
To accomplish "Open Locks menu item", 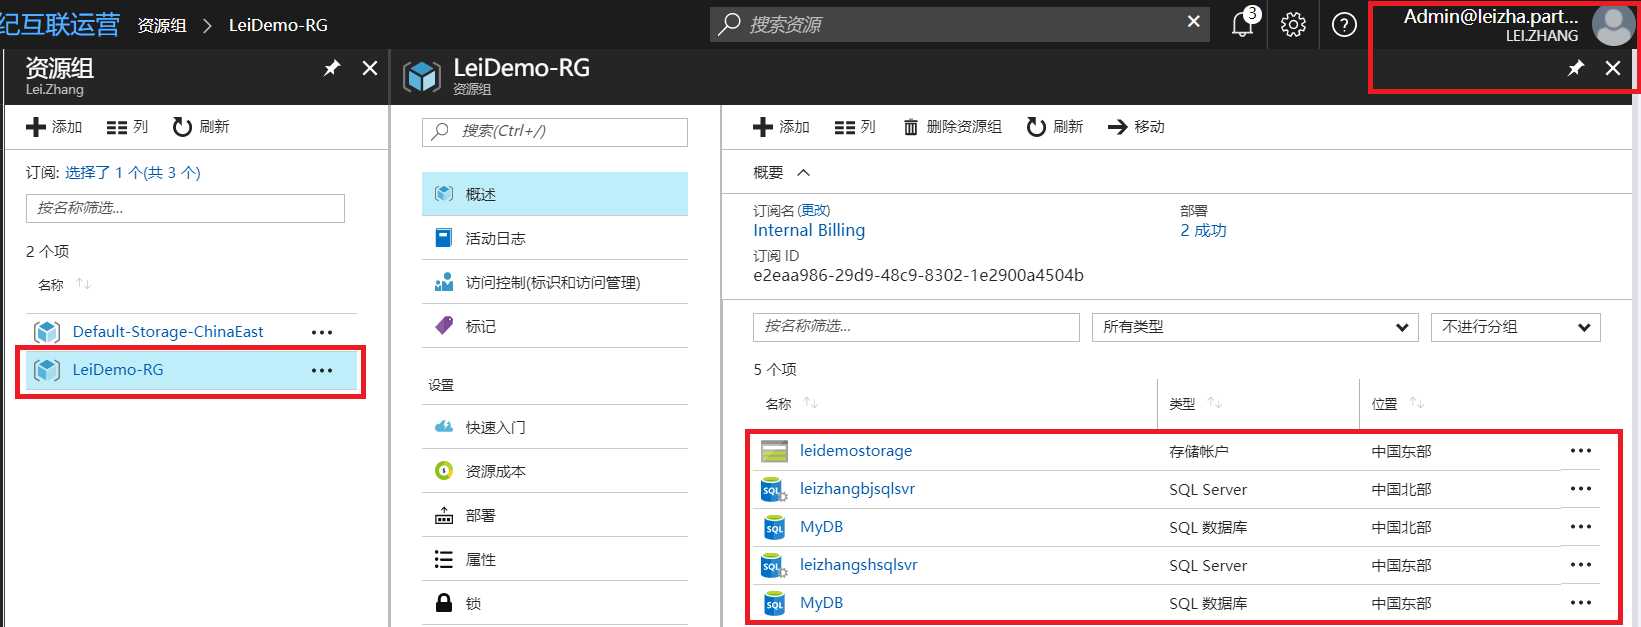I will (555, 603).
